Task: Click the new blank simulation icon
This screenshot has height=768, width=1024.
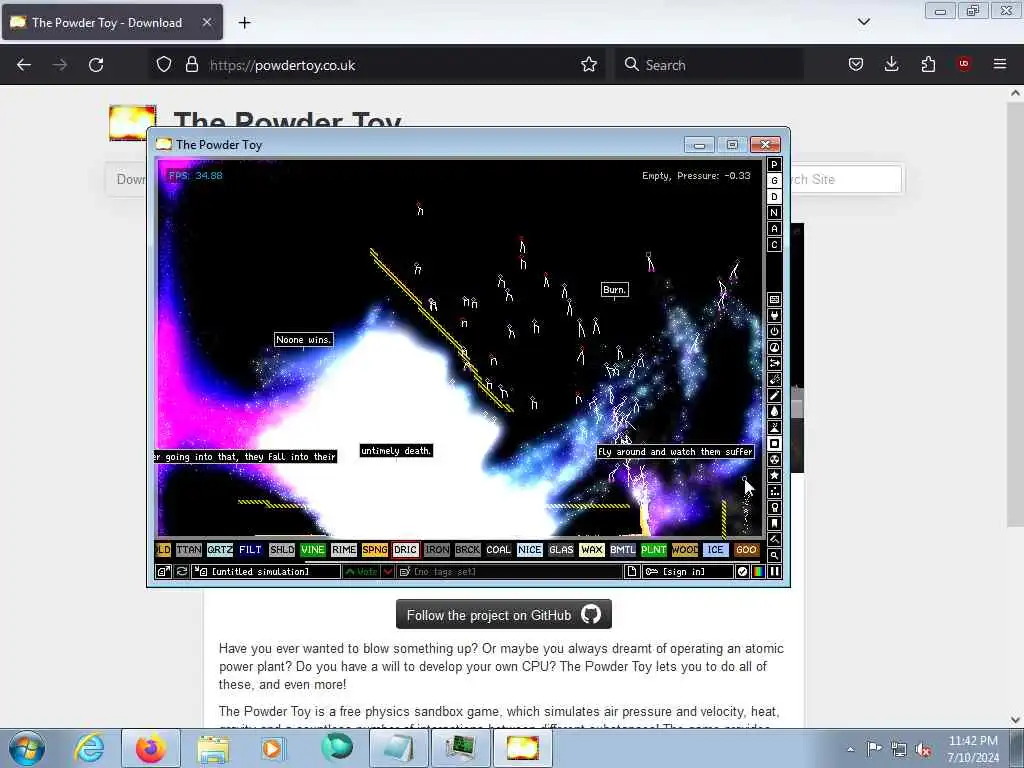Action: (632, 571)
